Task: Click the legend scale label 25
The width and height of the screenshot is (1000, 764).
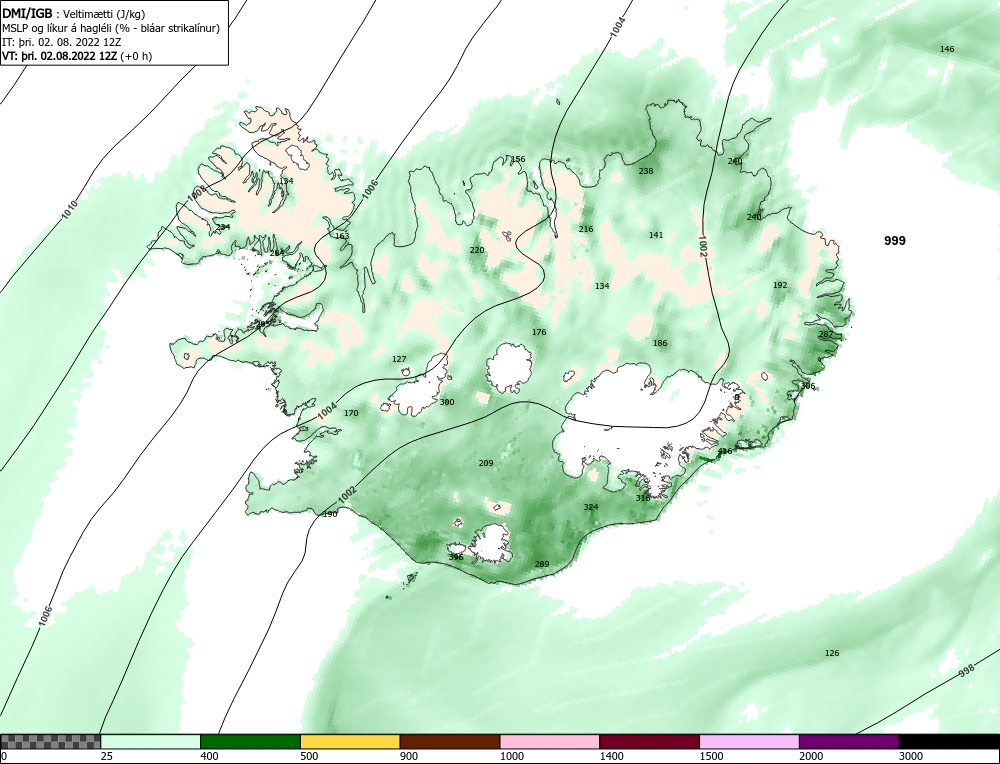Action: tap(105, 756)
